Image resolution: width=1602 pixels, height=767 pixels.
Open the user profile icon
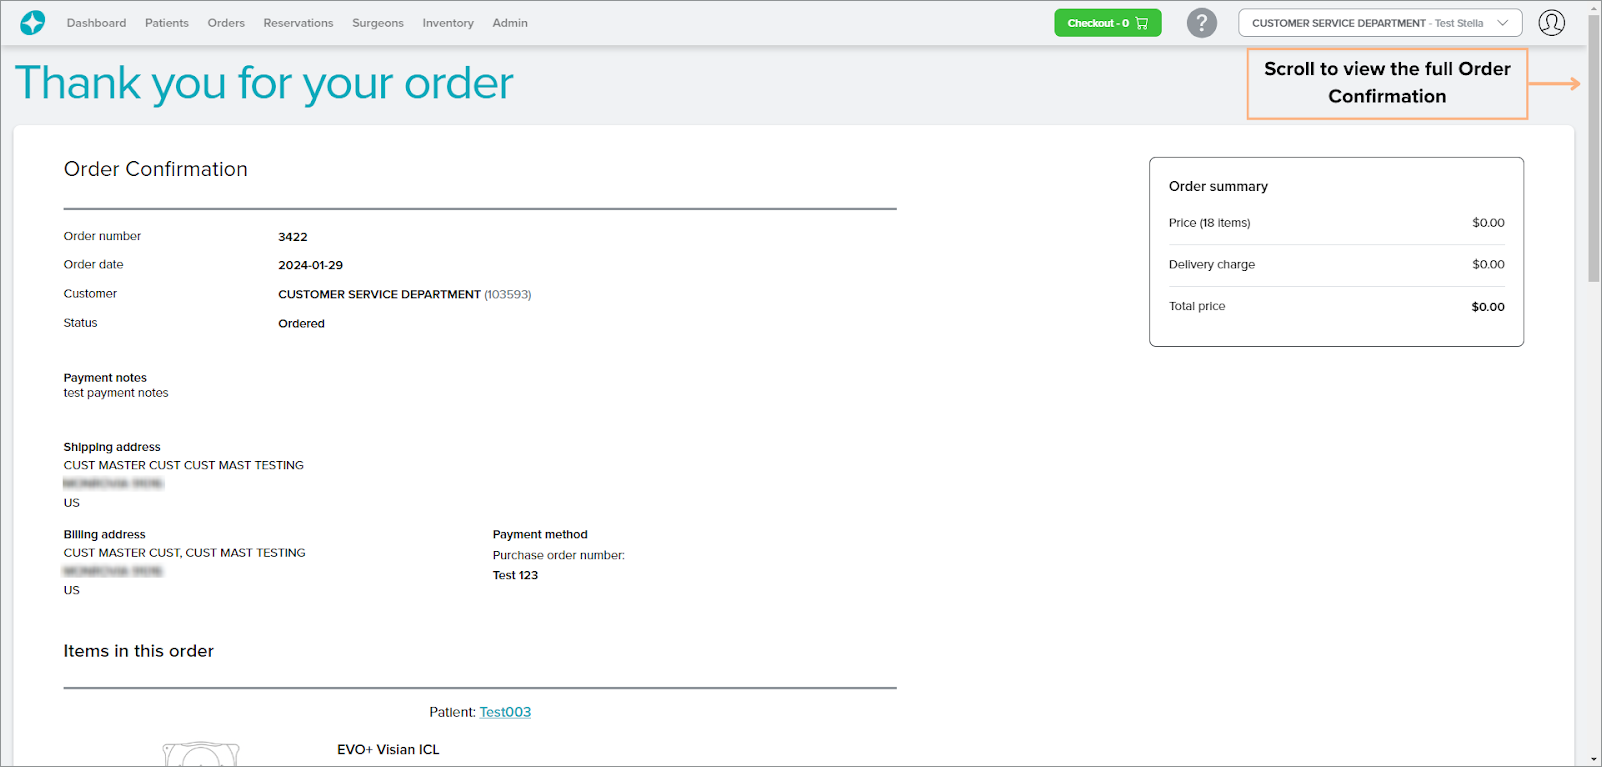(1551, 23)
